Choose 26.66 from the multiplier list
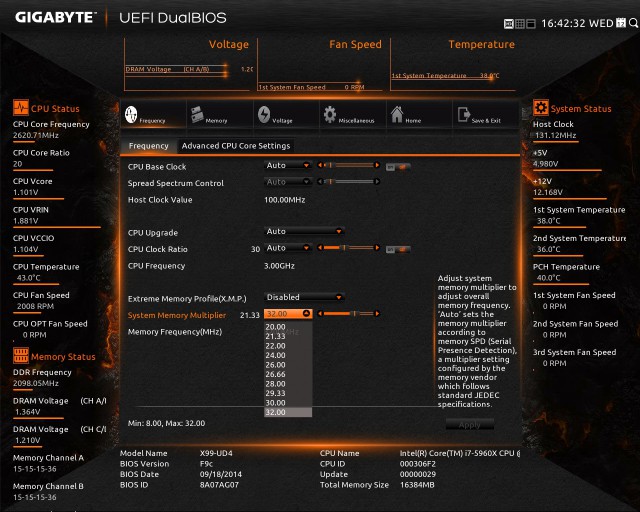640x512 pixels. pyautogui.click(x=288, y=374)
